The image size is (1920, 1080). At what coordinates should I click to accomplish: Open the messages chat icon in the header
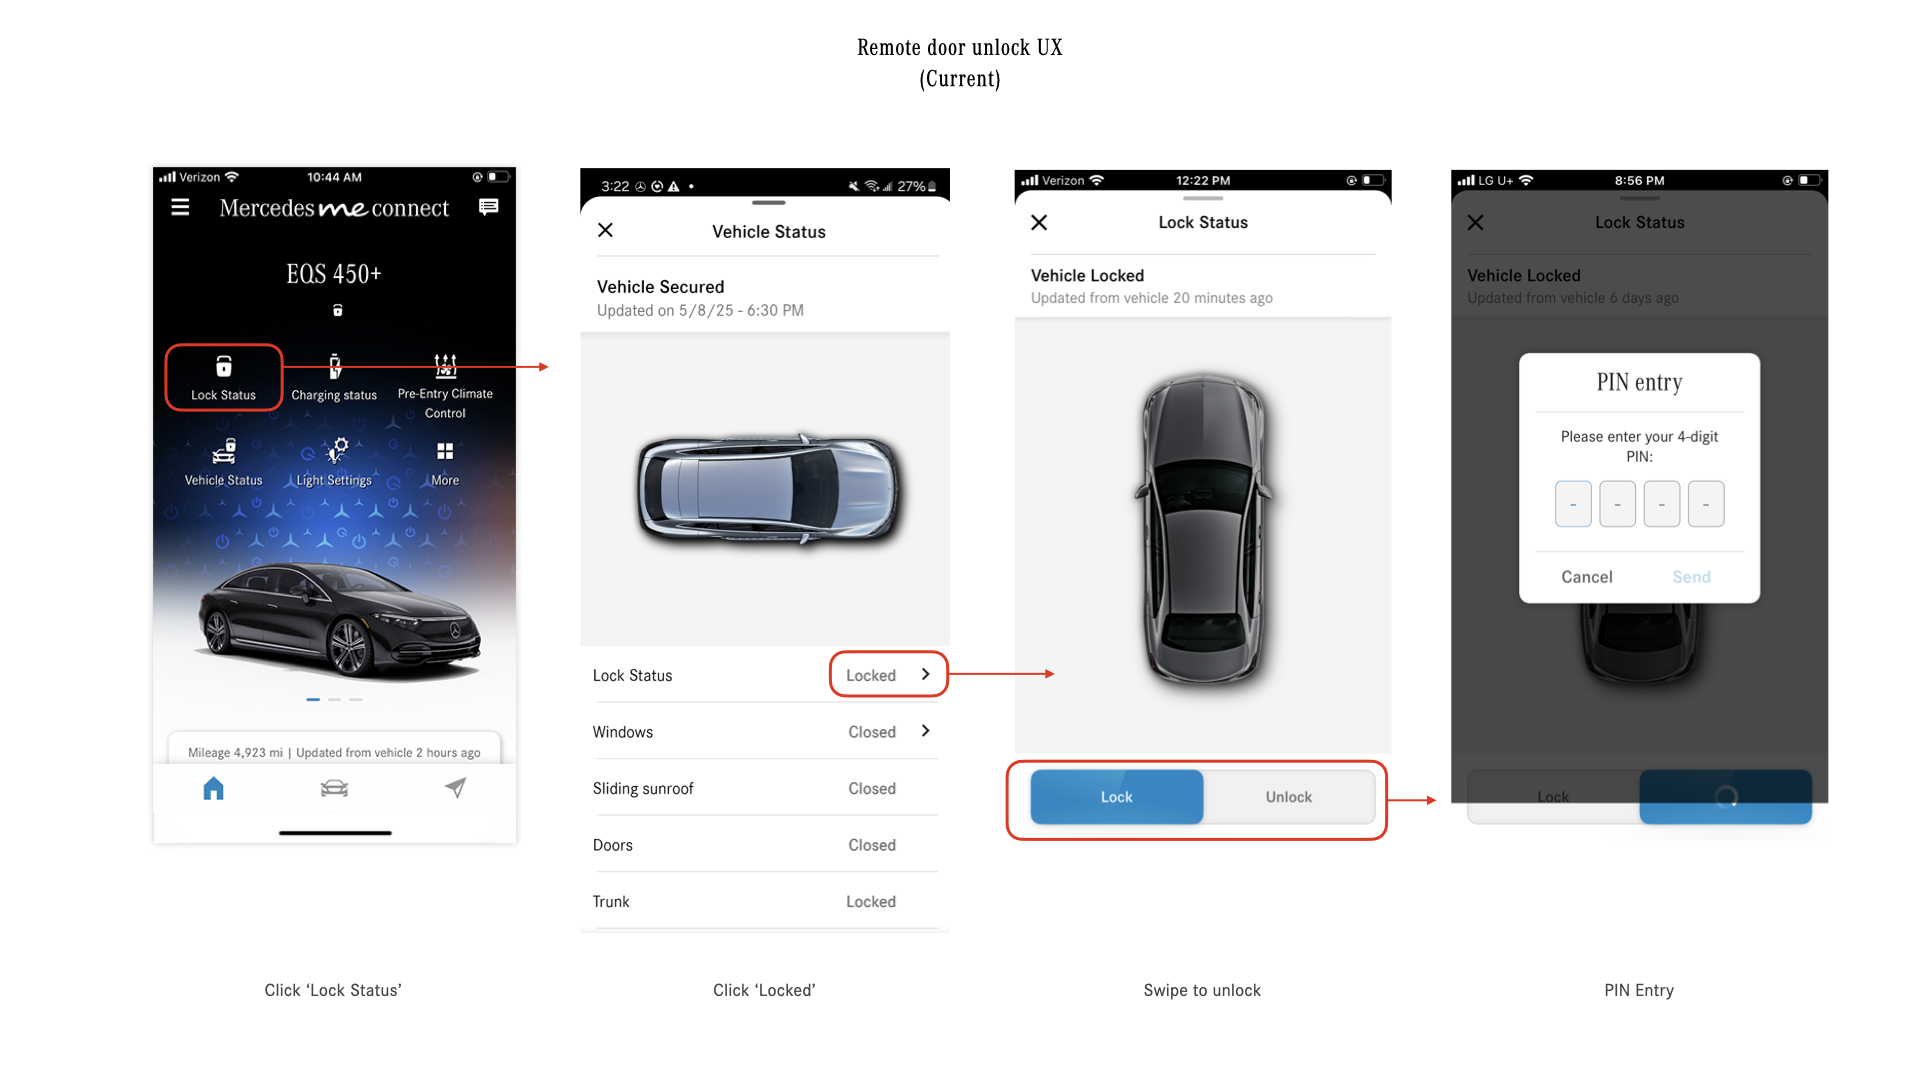[x=488, y=207]
